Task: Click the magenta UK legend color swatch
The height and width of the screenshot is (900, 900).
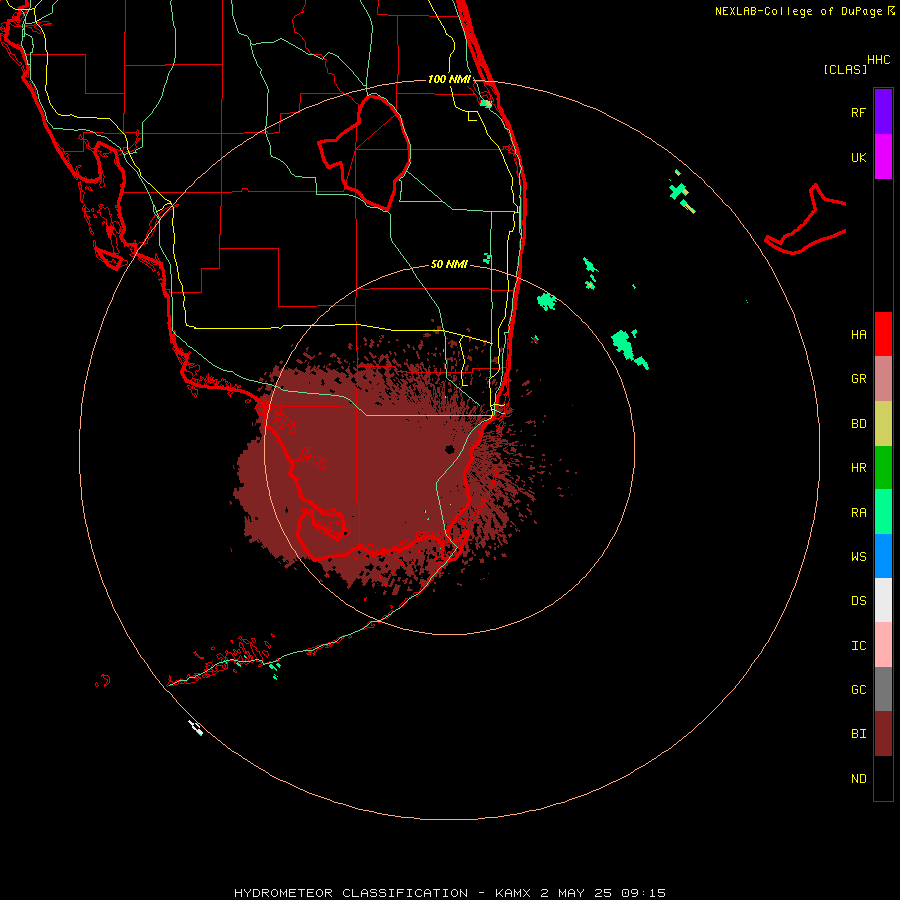Action: point(883,157)
